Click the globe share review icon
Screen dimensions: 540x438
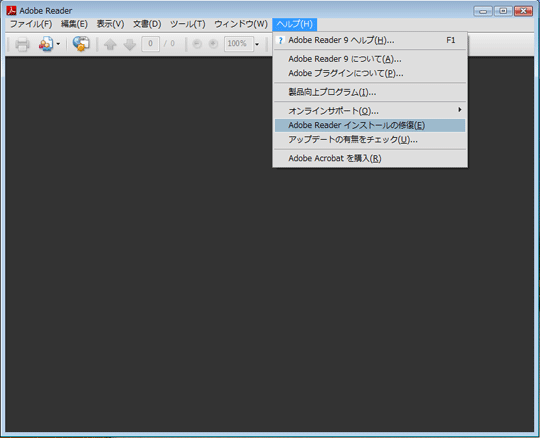(x=81, y=44)
